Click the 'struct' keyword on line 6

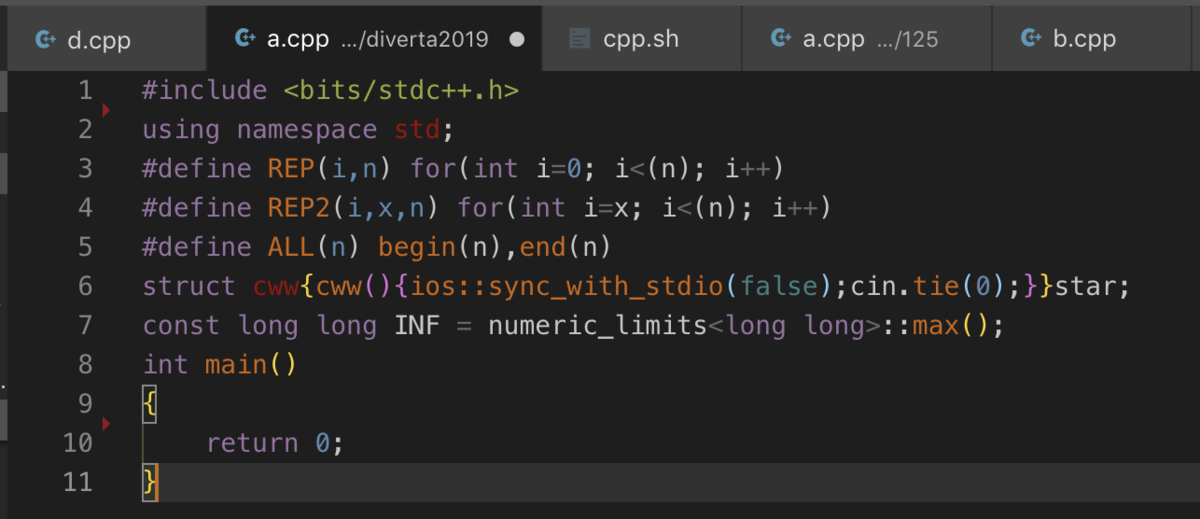tap(189, 286)
